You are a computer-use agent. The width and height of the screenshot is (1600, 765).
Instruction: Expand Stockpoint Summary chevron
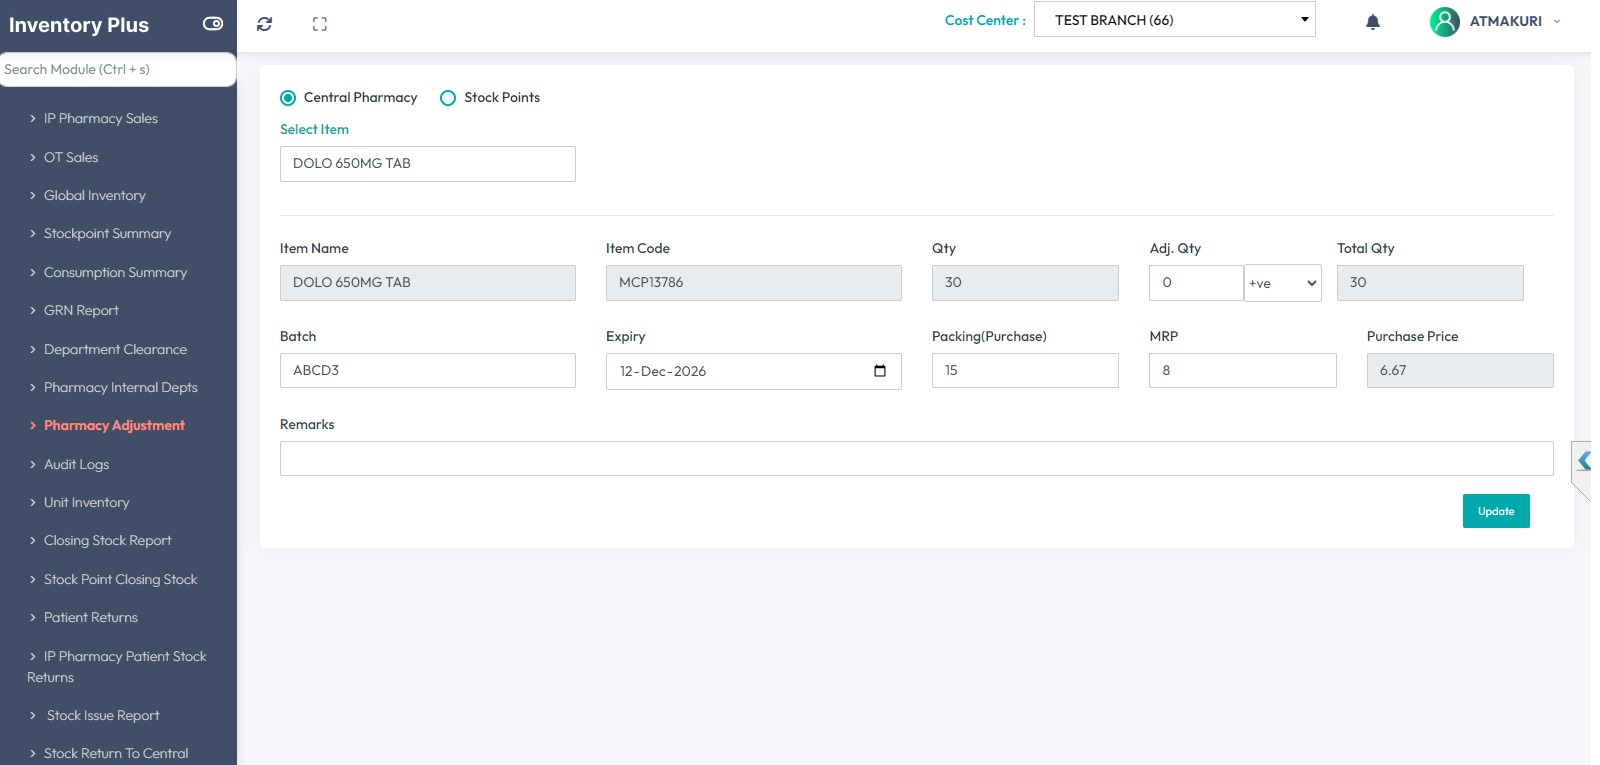click(x=33, y=234)
